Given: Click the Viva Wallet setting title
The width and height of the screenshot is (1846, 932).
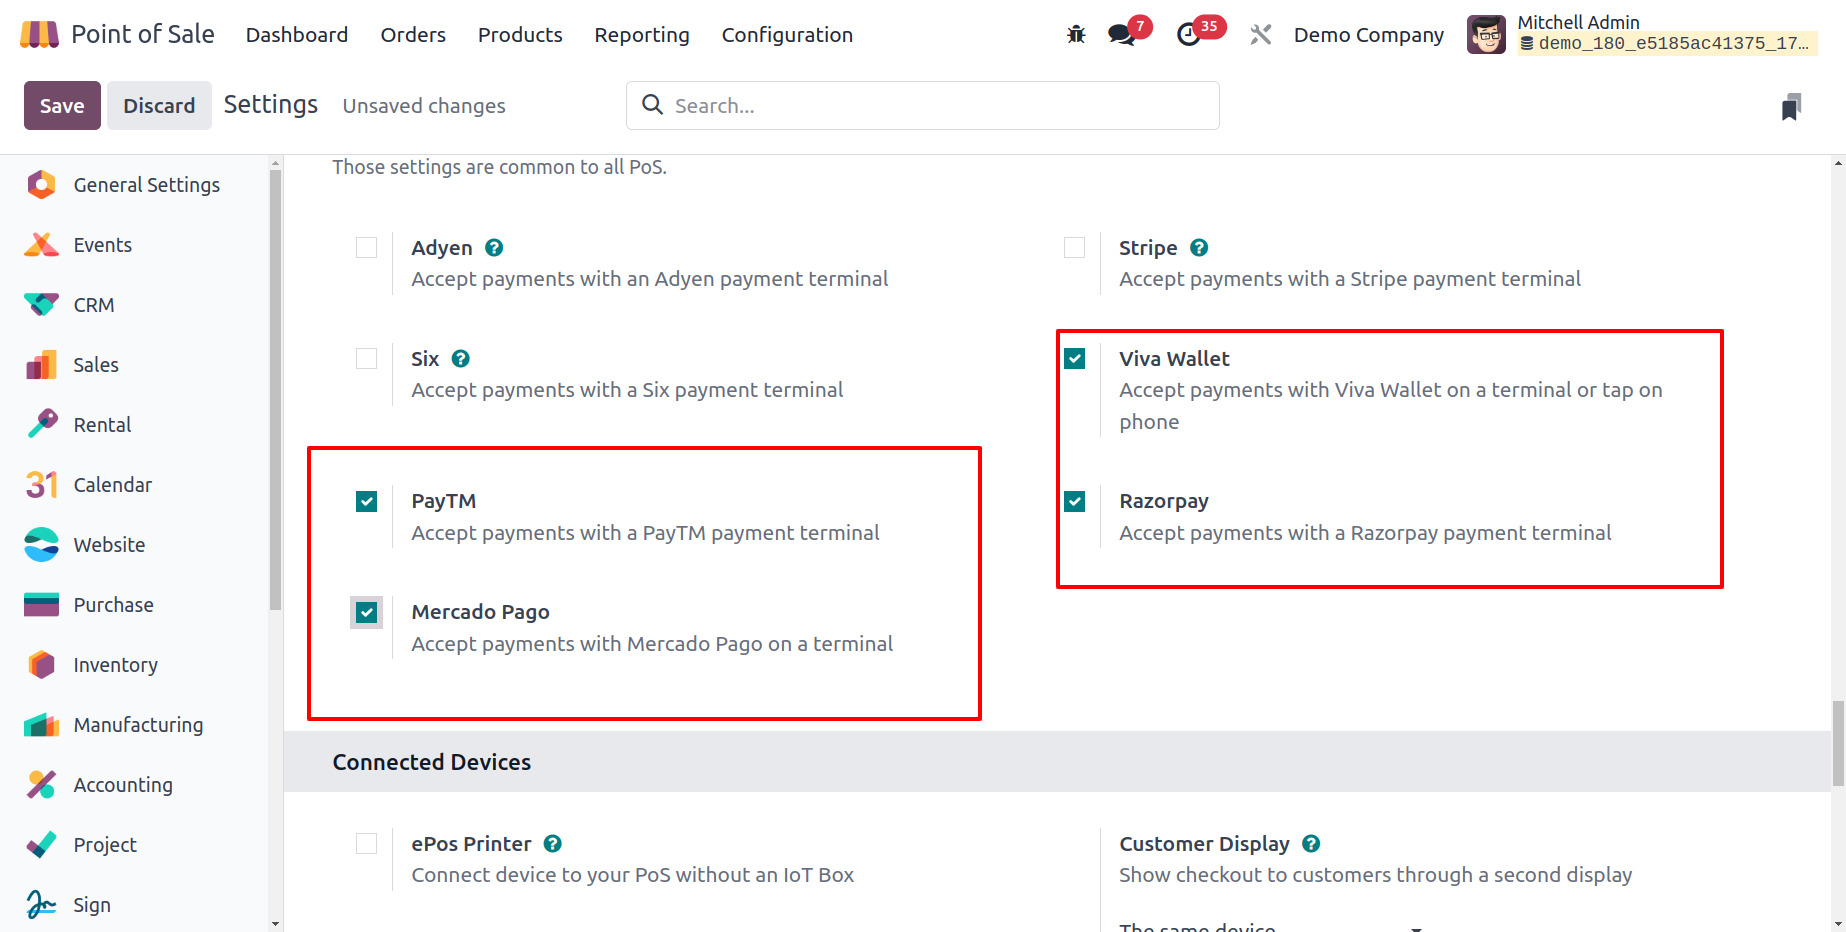Looking at the screenshot, I should click(1174, 359).
